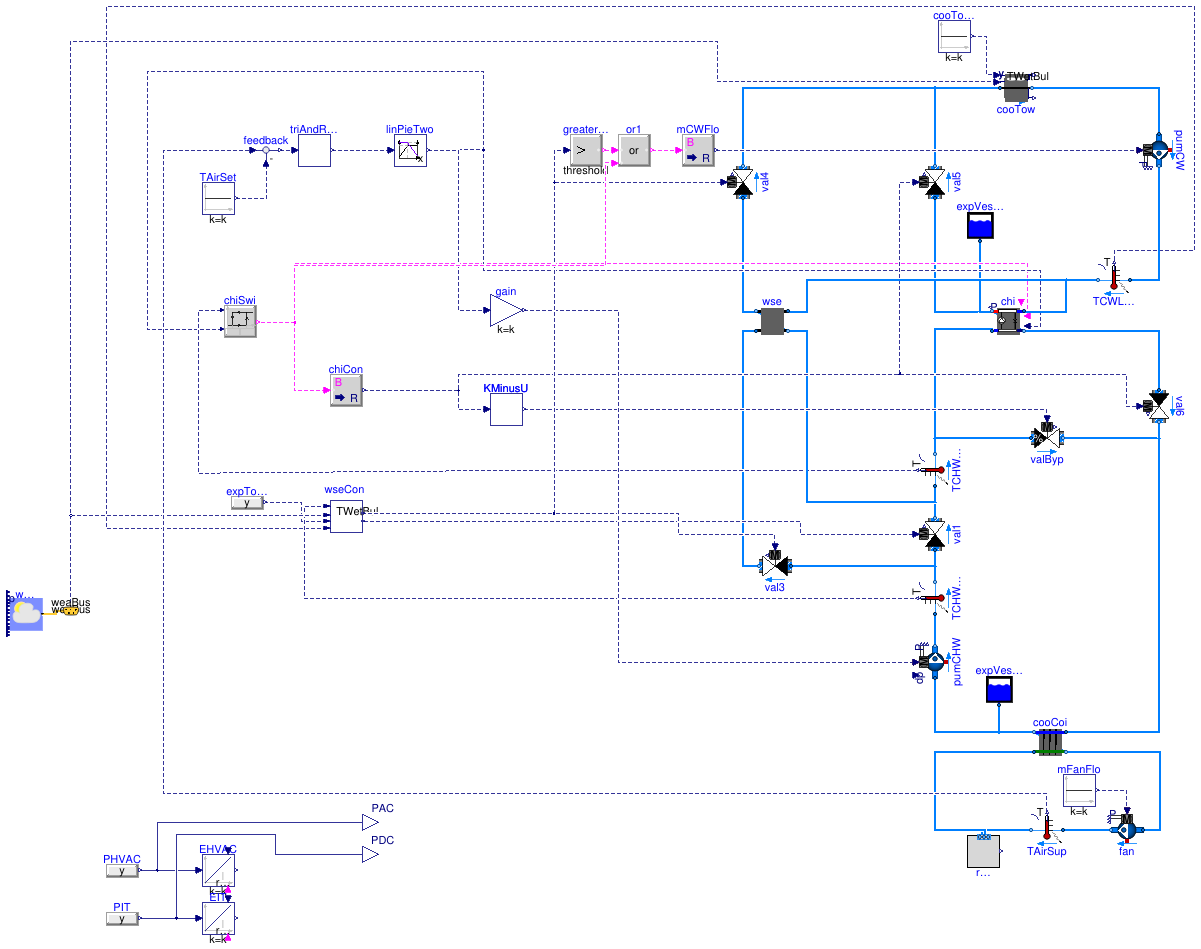The height and width of the screenshot is (949, 1201).
Task: Click the wseCon controller block
Action: pos(346,516)
